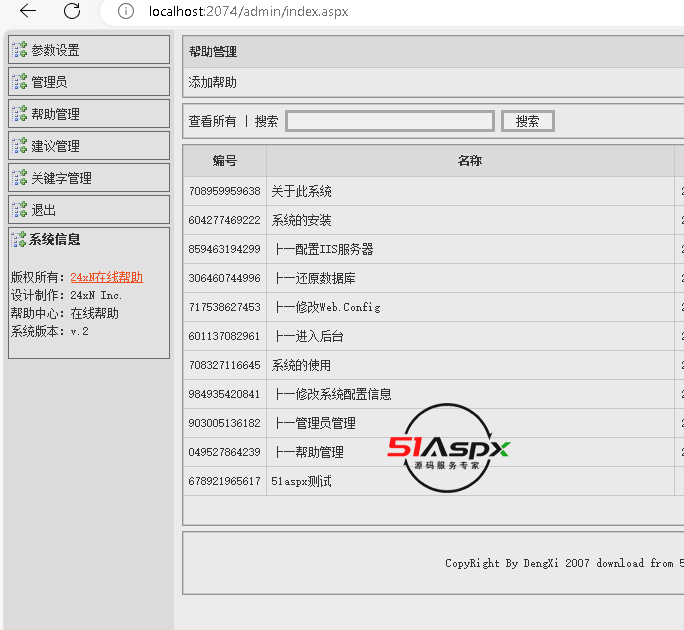This screenshot has width=684, height=630.
Task: Select ├─帮助管理 table entry
Action: coord(310,452)
